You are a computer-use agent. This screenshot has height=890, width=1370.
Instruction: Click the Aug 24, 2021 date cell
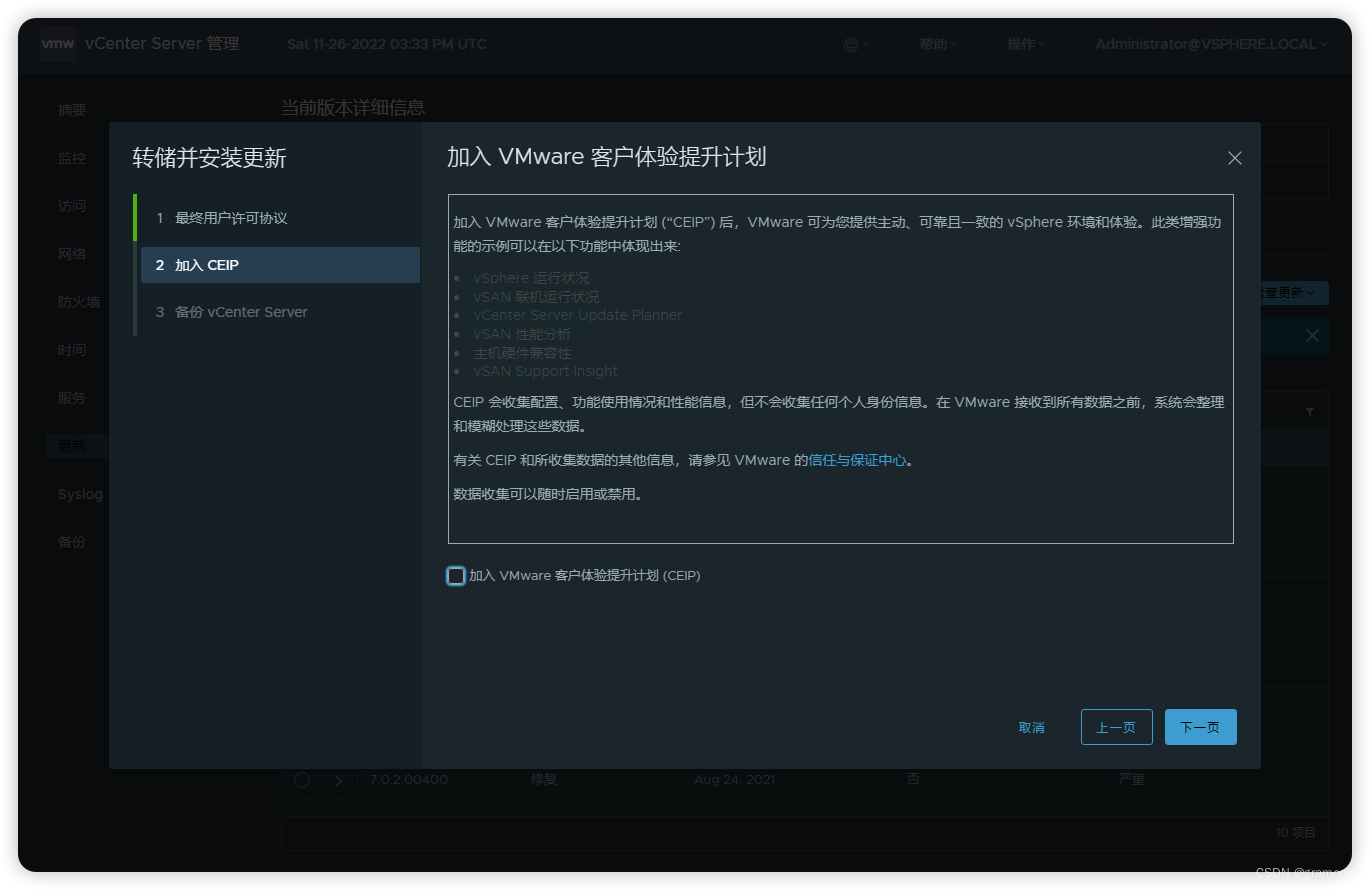(733, 780)
